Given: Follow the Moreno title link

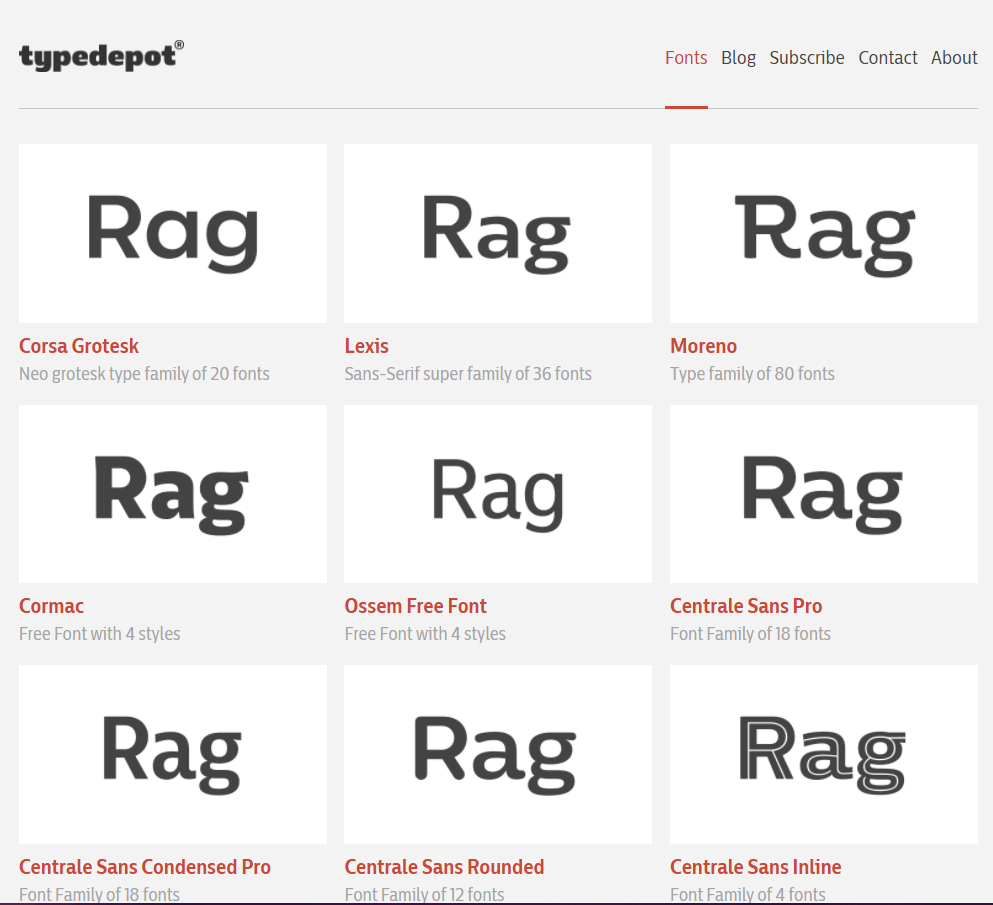Looking at the screenshot, I should [x=704, y=346].
